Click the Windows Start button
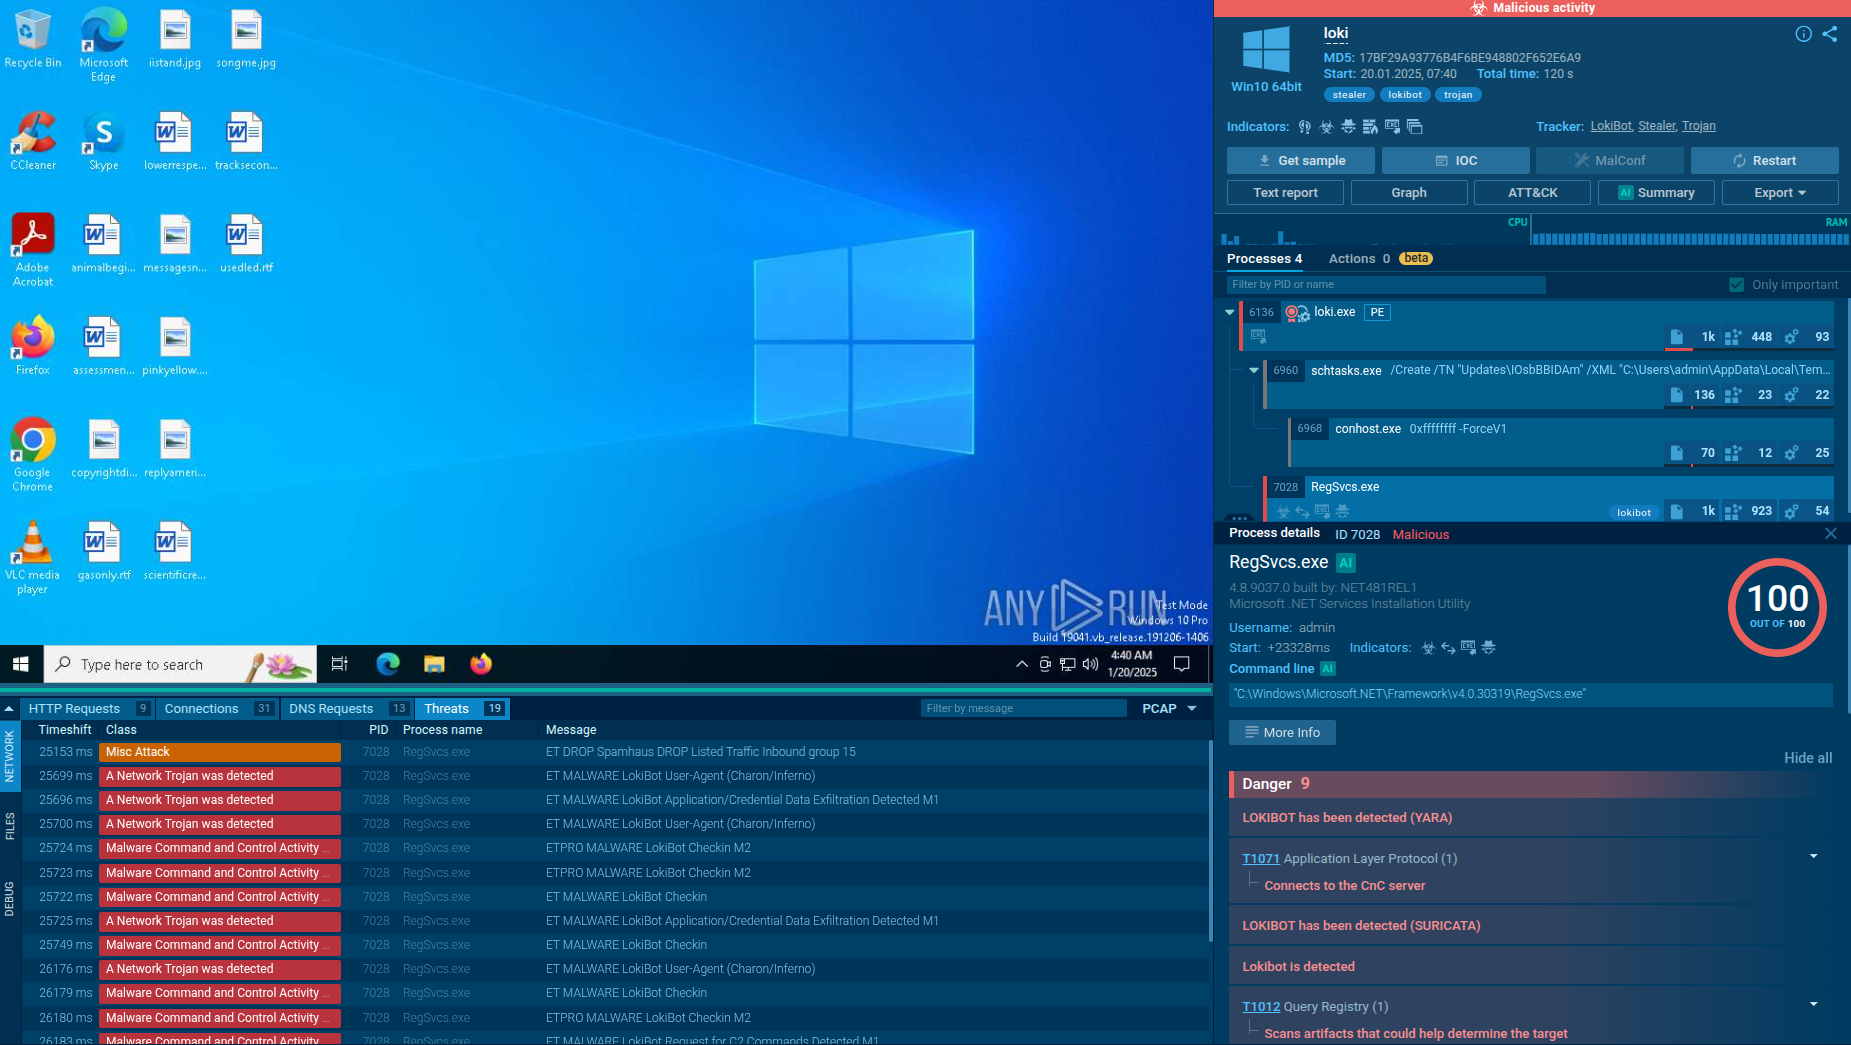 click(x=21, y=664)
